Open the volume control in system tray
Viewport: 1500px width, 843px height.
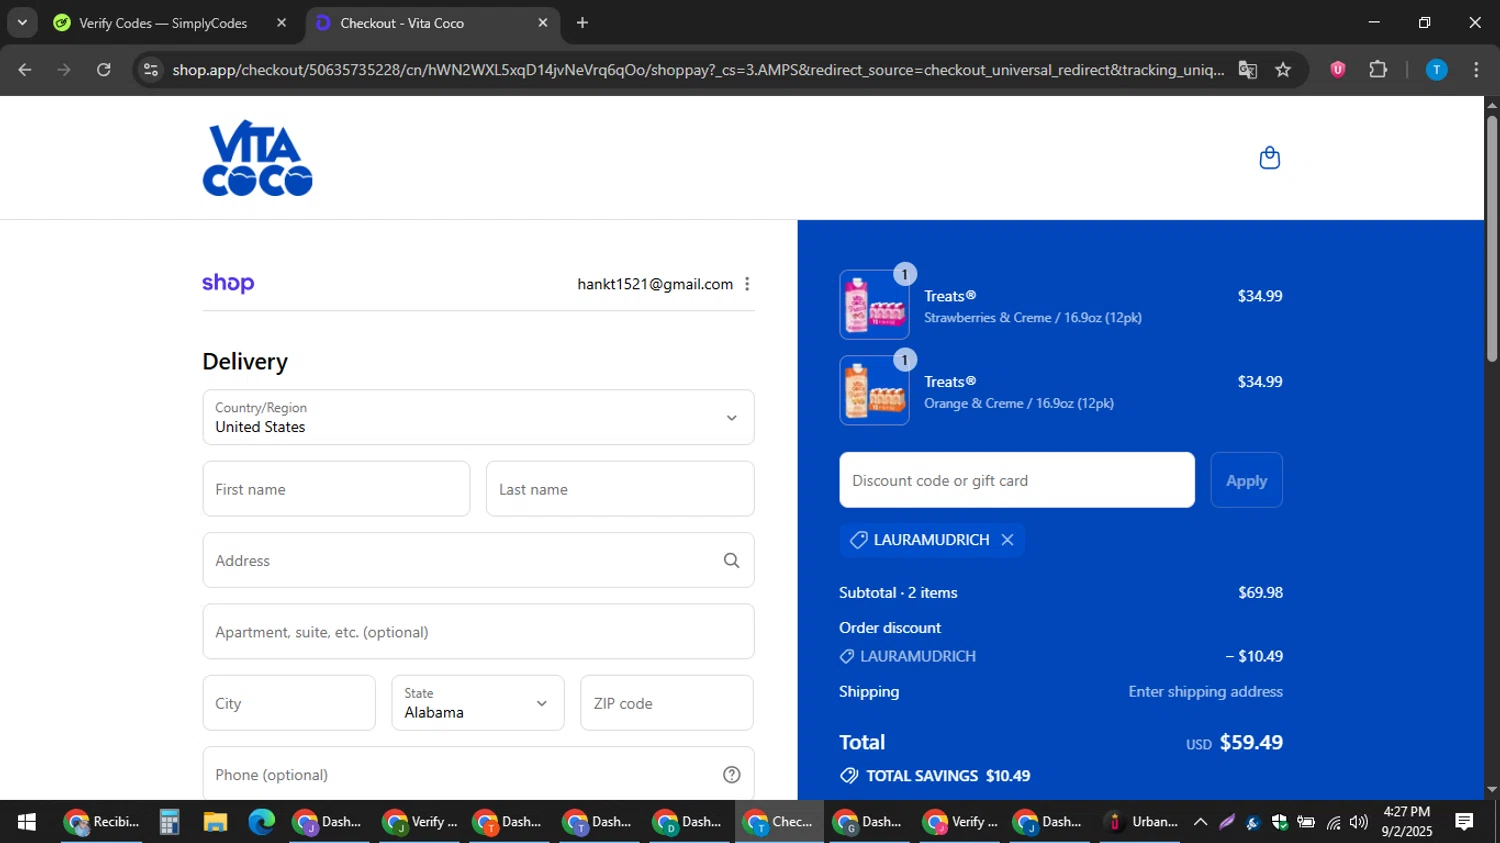1358,822
